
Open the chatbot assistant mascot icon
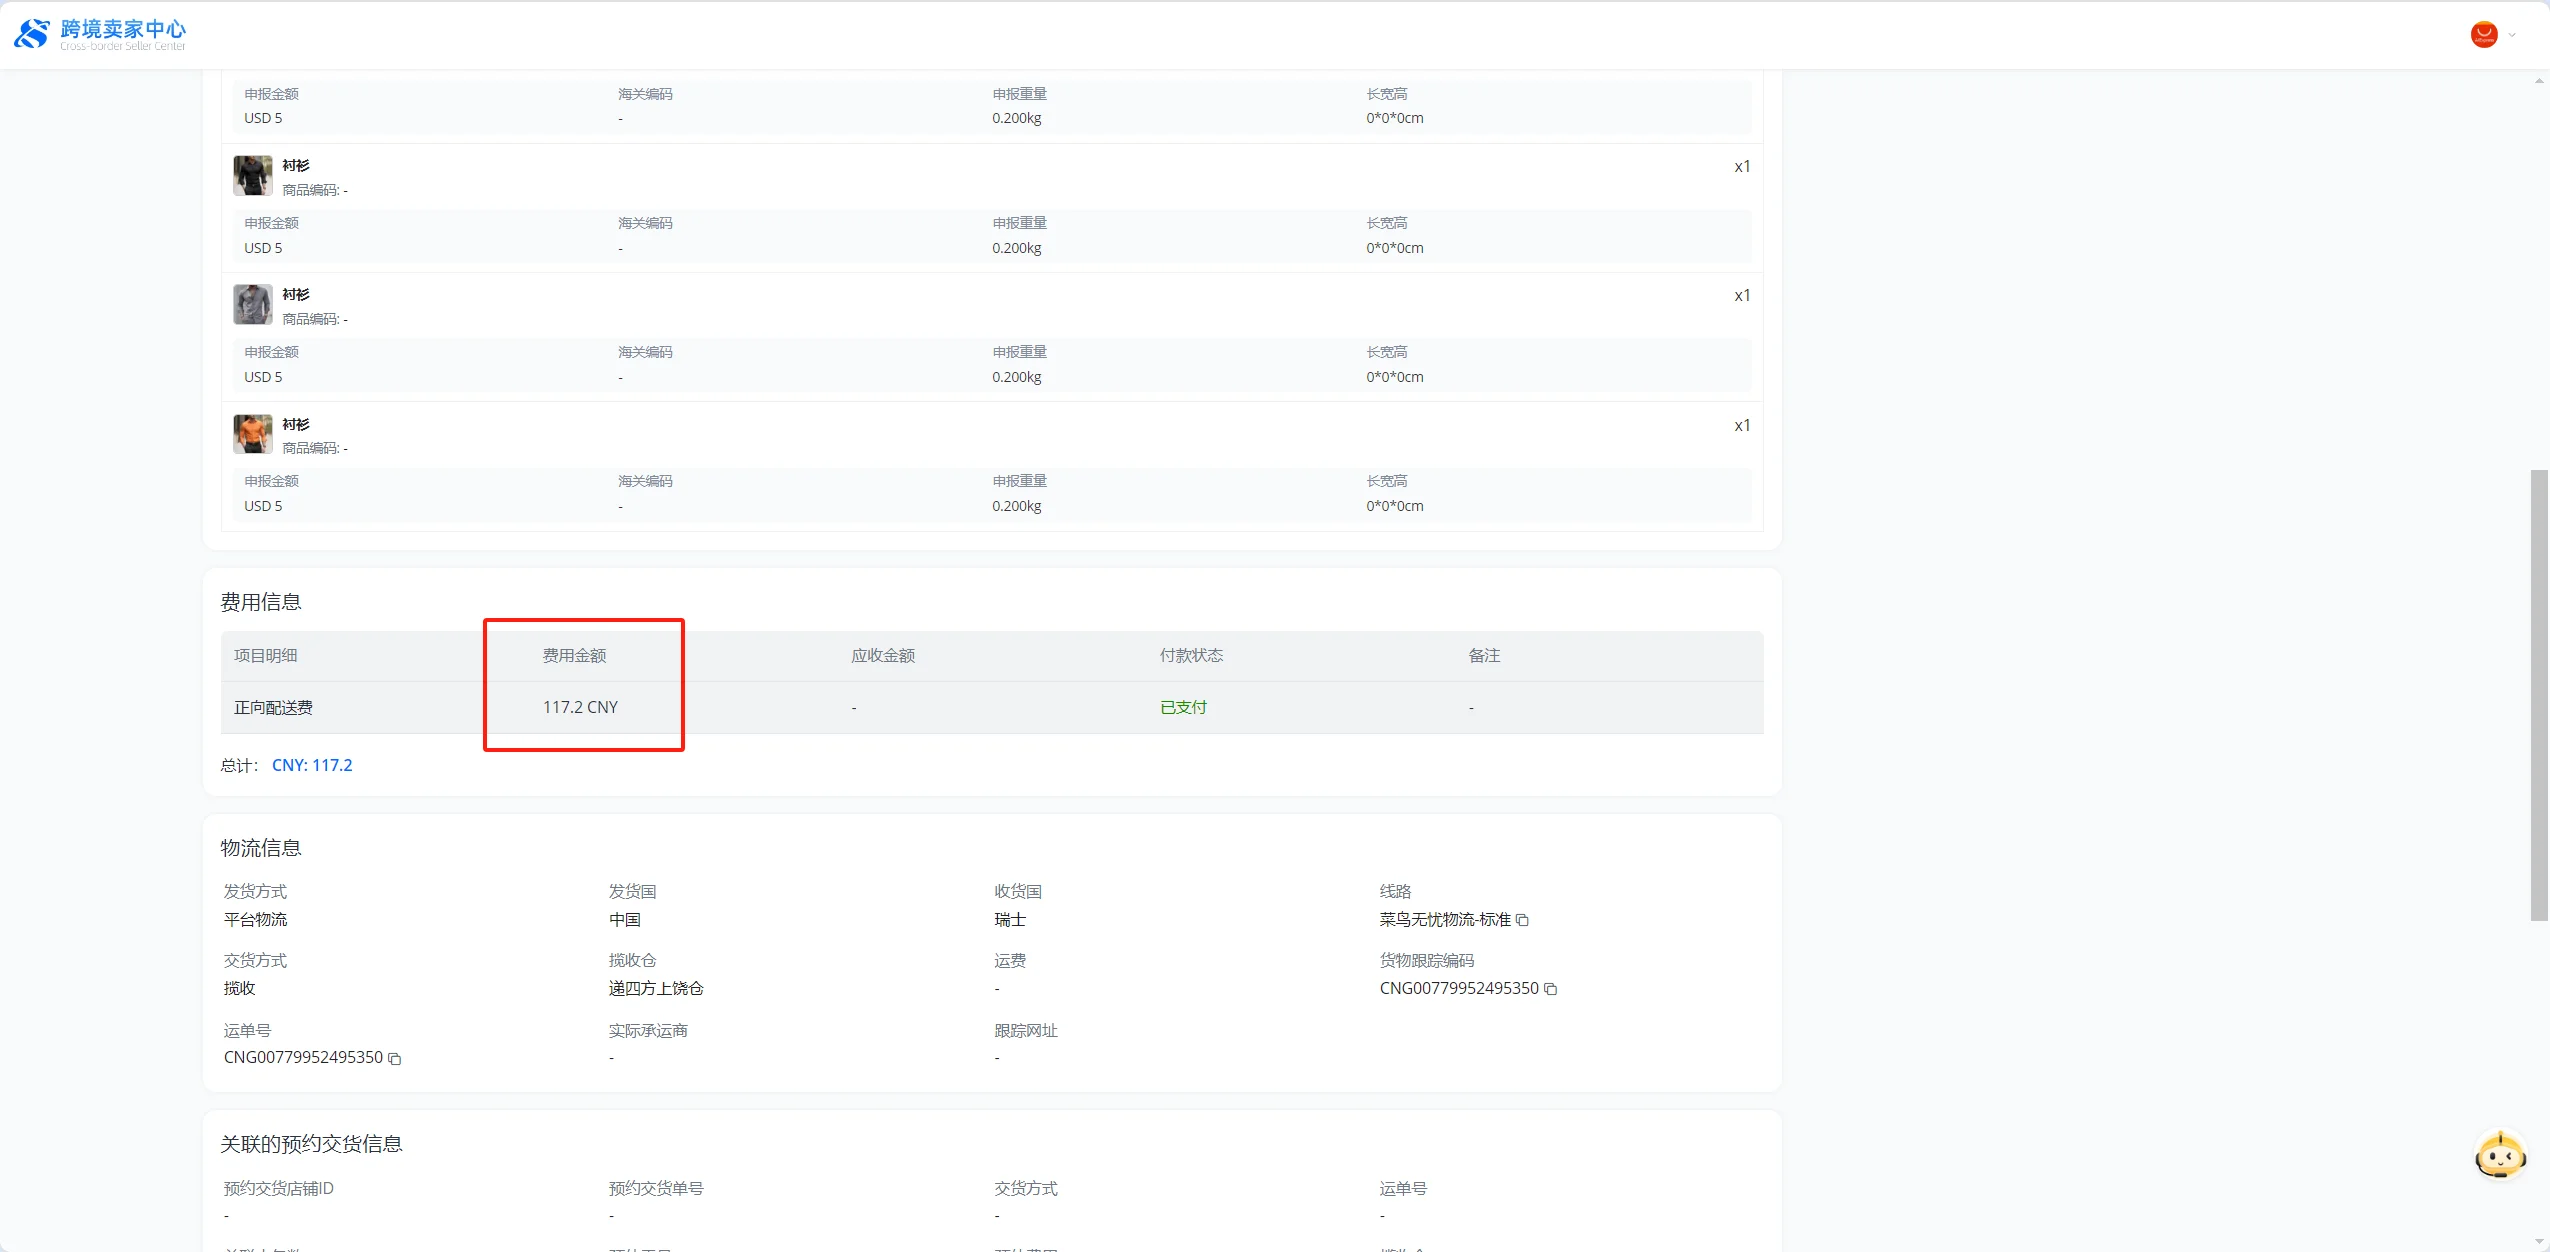pos(2499,1157)
